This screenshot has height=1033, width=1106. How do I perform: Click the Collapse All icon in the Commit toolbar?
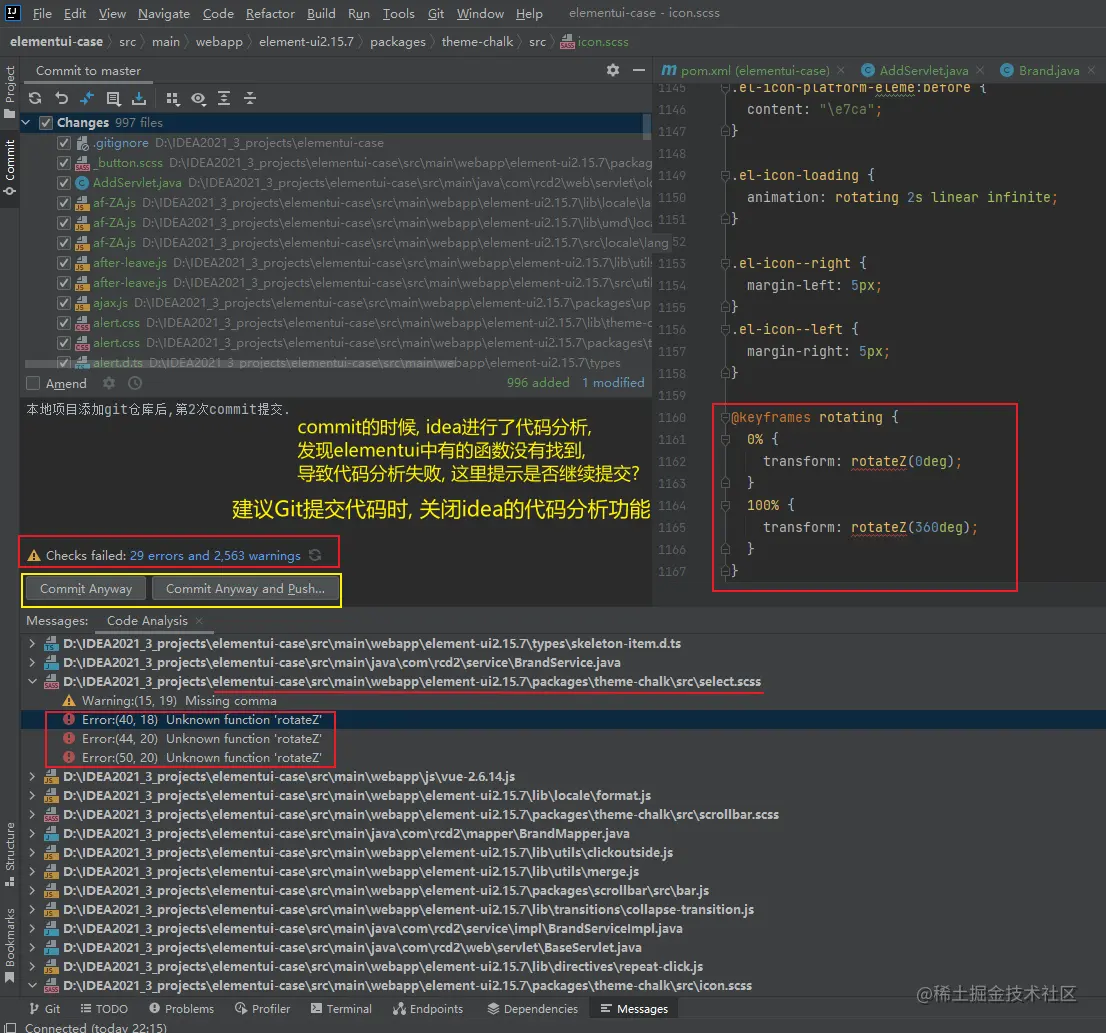coord(250,99)
